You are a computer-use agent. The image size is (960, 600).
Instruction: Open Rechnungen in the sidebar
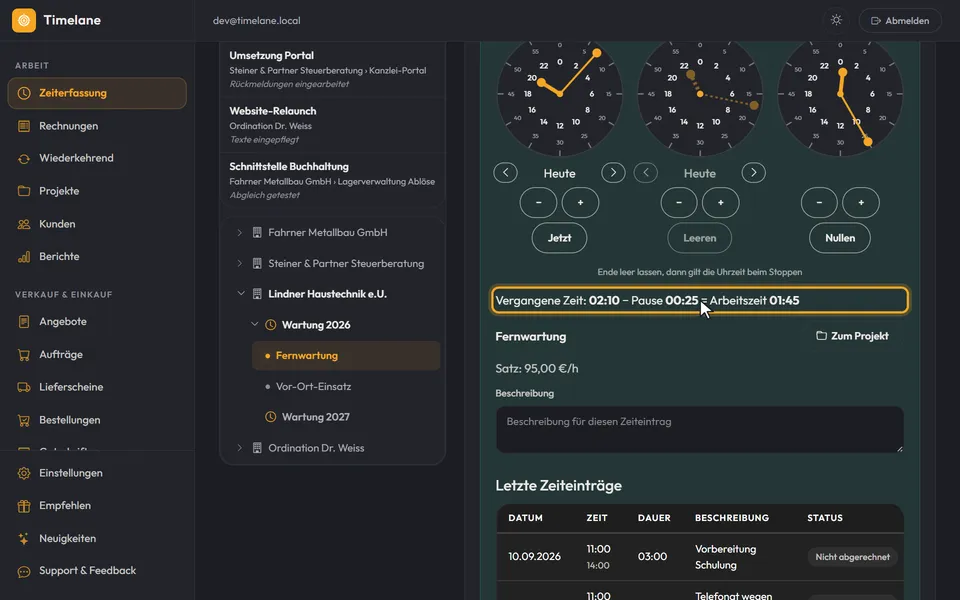[x=97, y=126]
